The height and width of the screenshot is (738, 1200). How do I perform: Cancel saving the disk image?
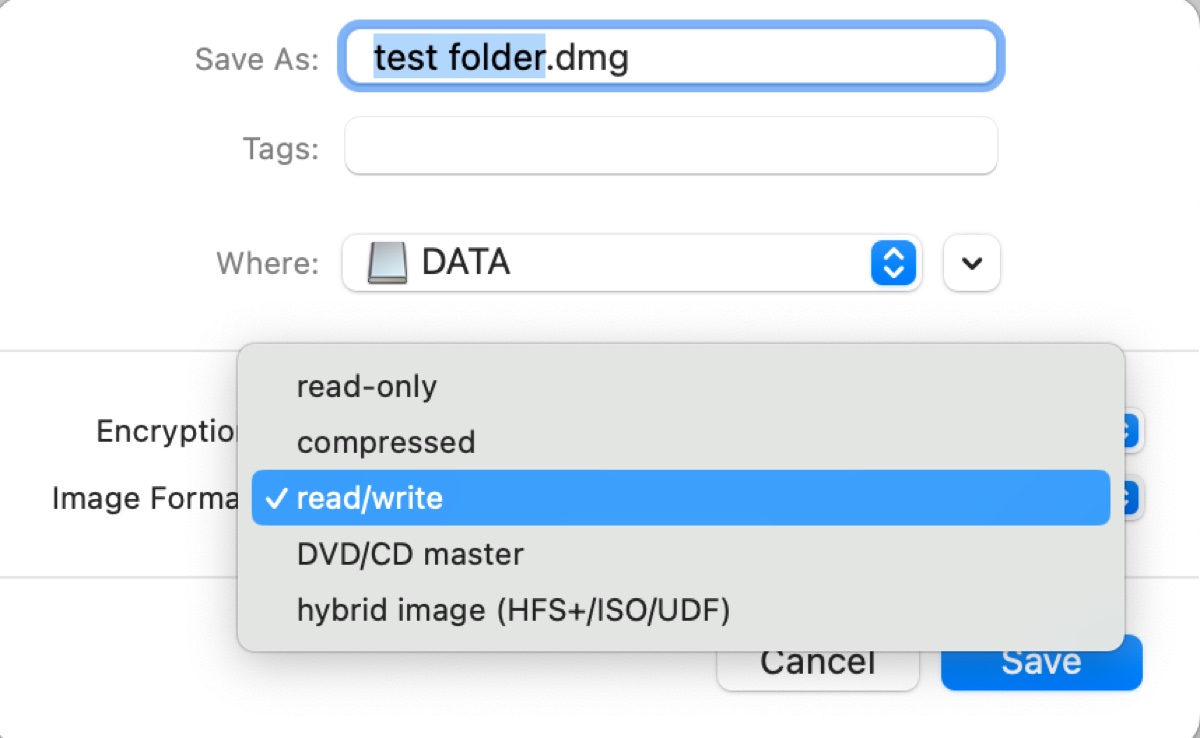(817, 661)
